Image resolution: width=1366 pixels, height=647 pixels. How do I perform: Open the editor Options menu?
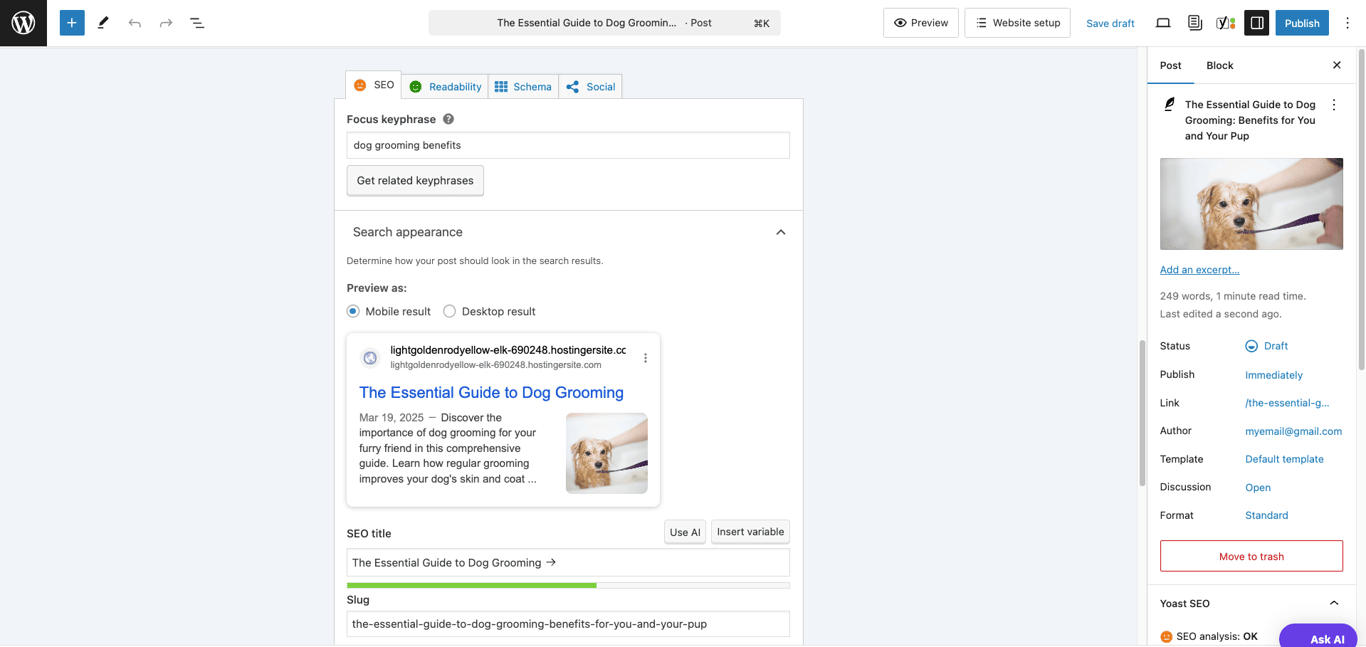tap(1347, 22)
